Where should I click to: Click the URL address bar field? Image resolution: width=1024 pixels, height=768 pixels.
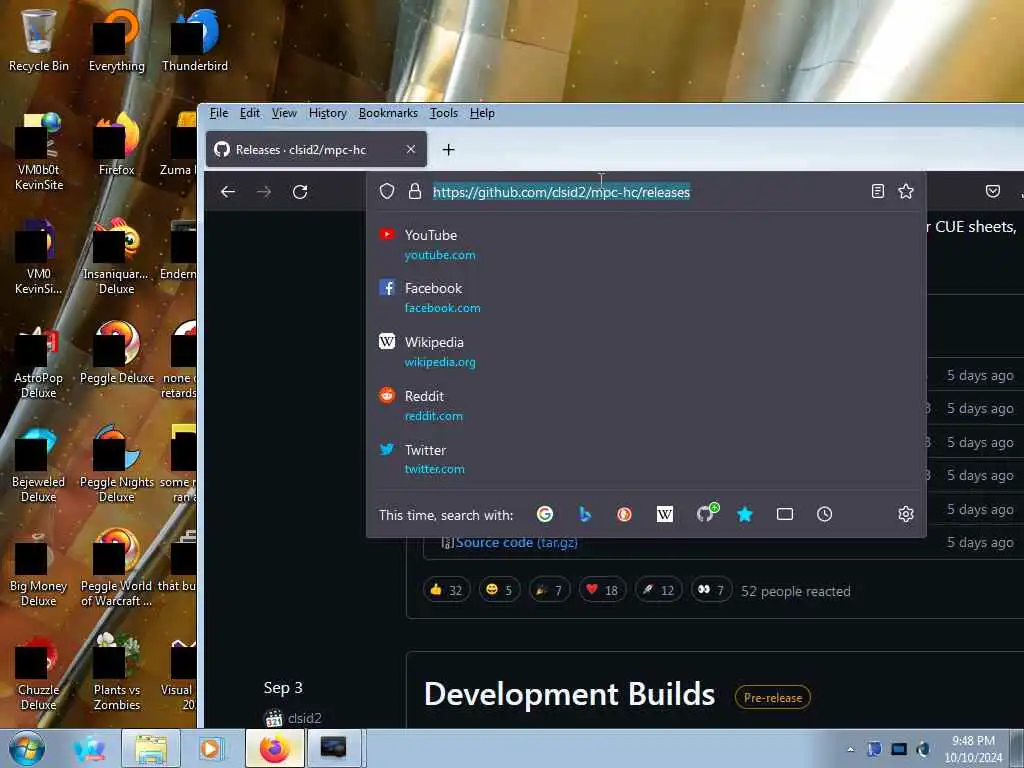click(647, 191)
